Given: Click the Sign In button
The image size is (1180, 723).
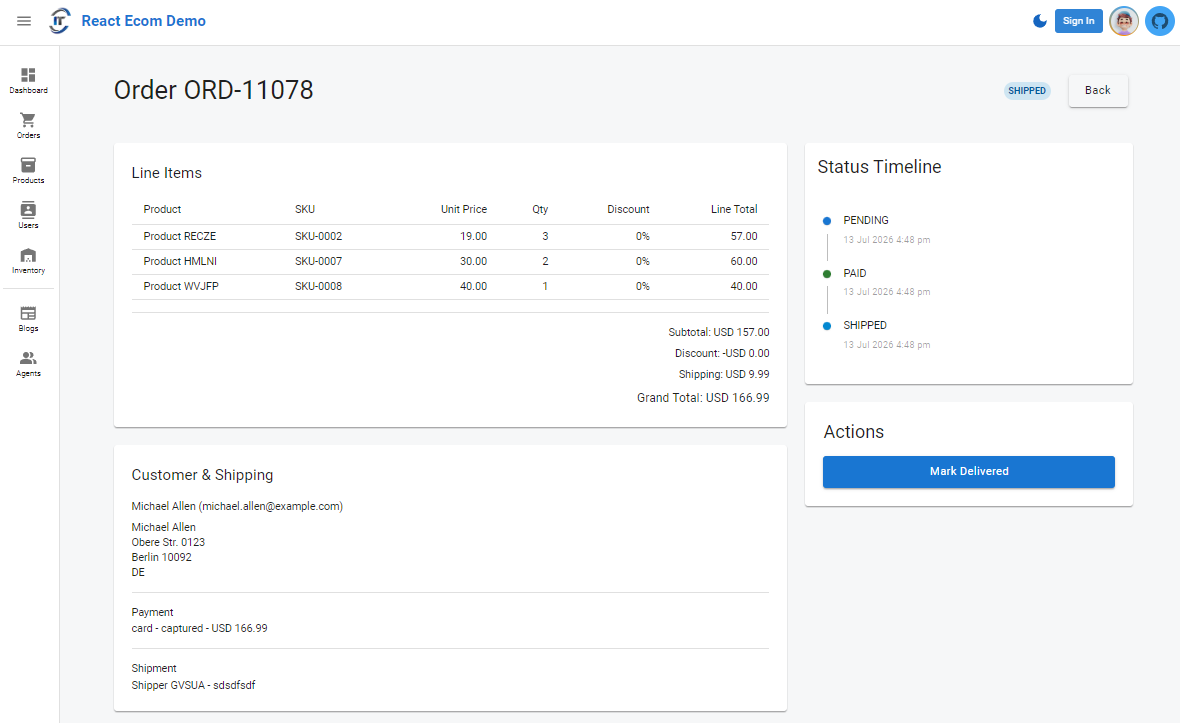Looking at the screenshot, I should 1078,21.
